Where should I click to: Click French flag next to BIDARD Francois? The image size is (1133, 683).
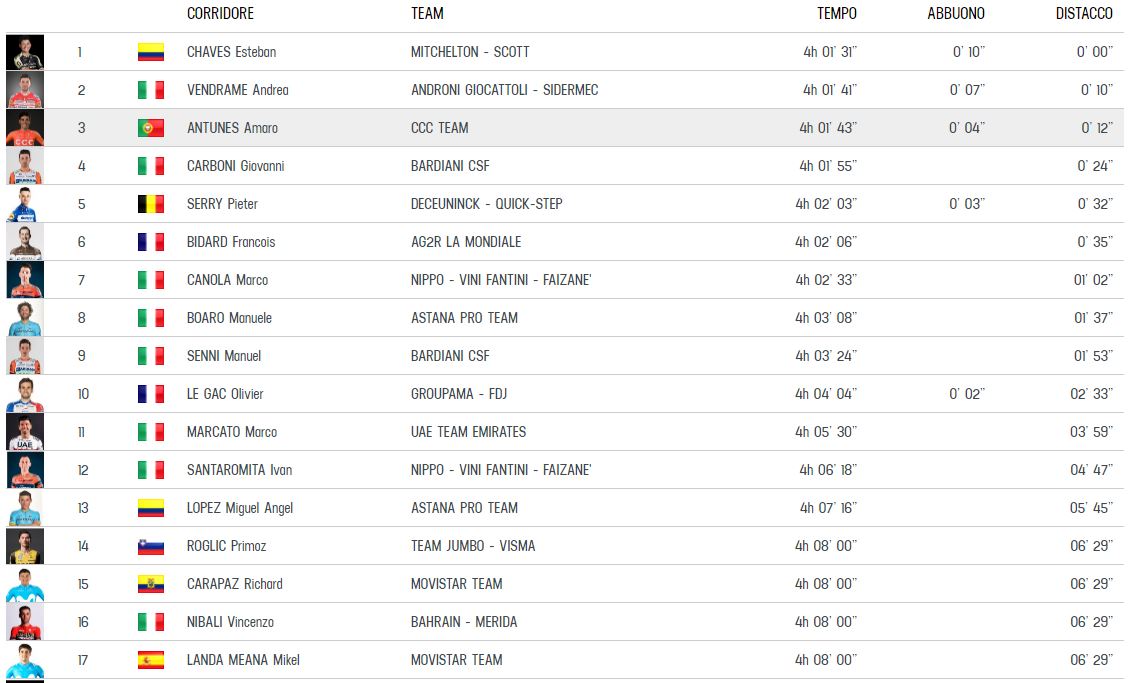(151, 241)
